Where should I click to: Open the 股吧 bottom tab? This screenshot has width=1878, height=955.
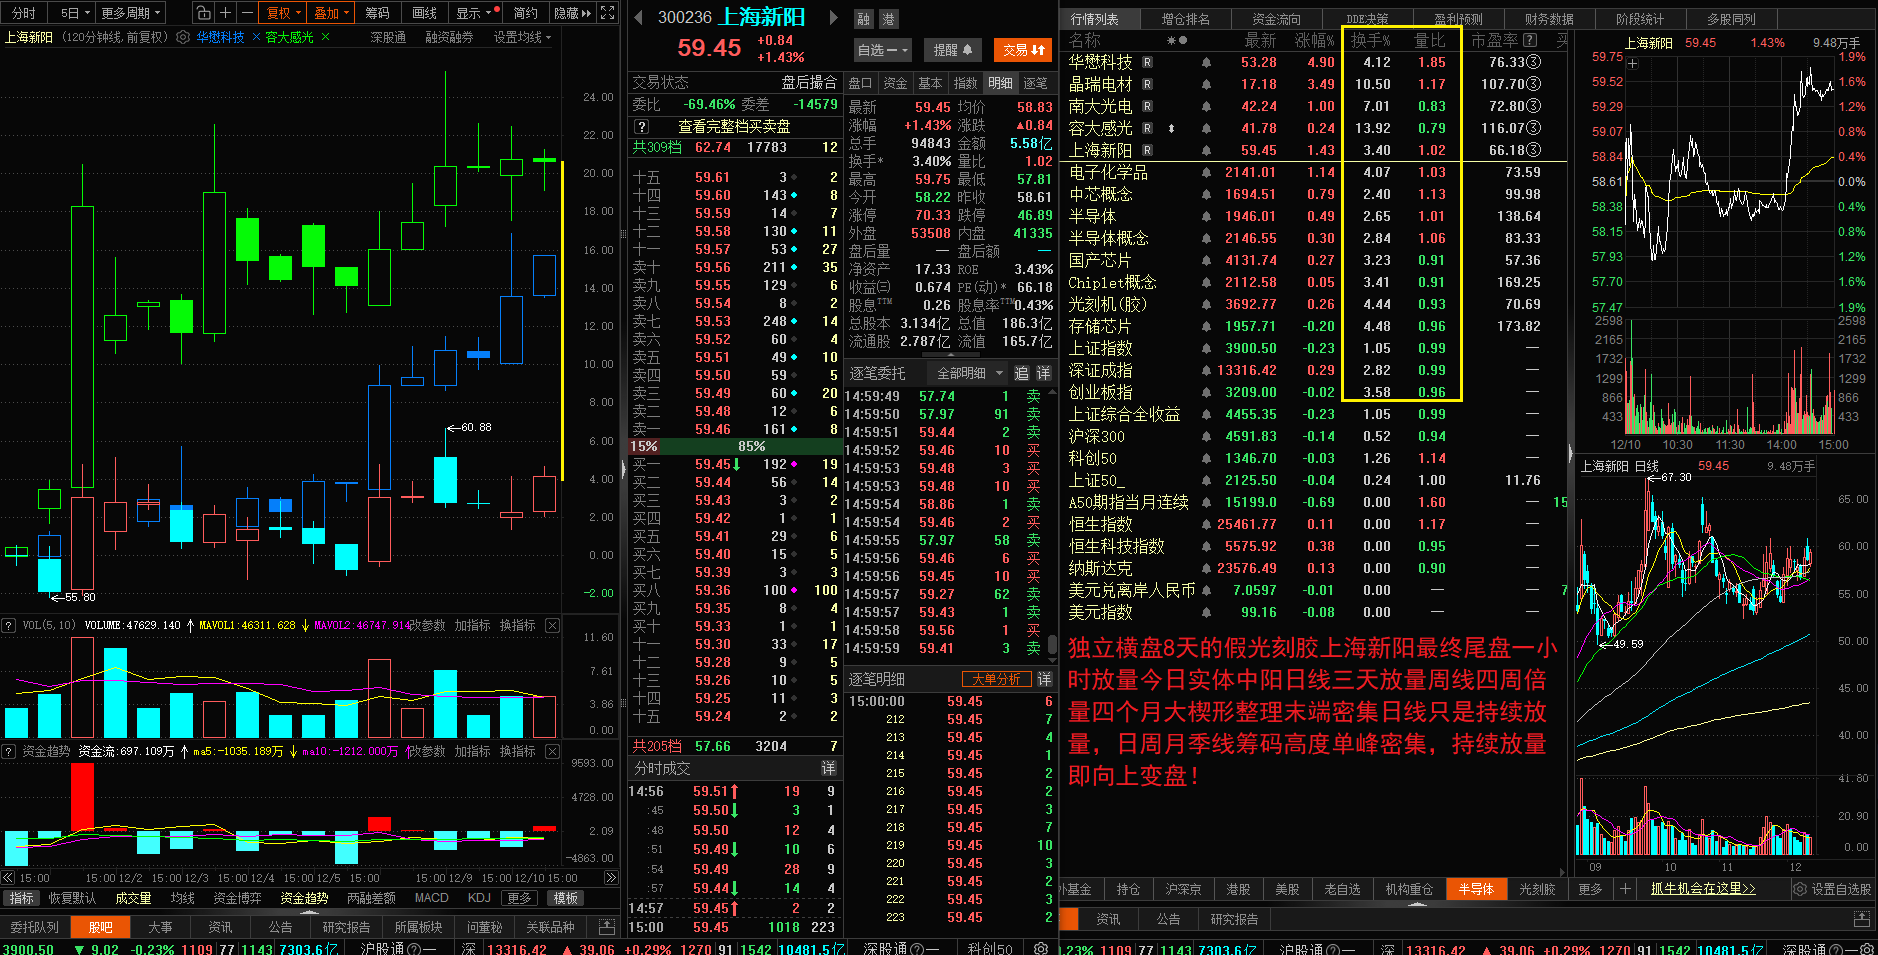tap(101, 927)
